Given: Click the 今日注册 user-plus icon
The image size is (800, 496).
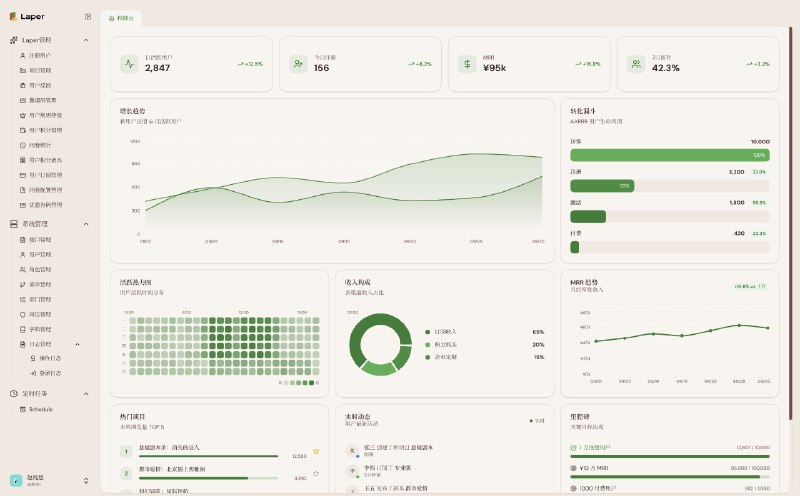Looking at the screenshot, I should (x=298, y=64).
